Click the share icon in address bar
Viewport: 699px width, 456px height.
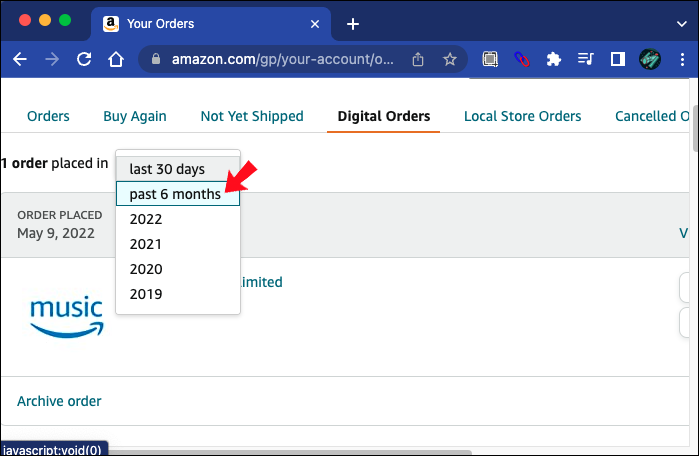pyautogui.click(x=418, y=59)
